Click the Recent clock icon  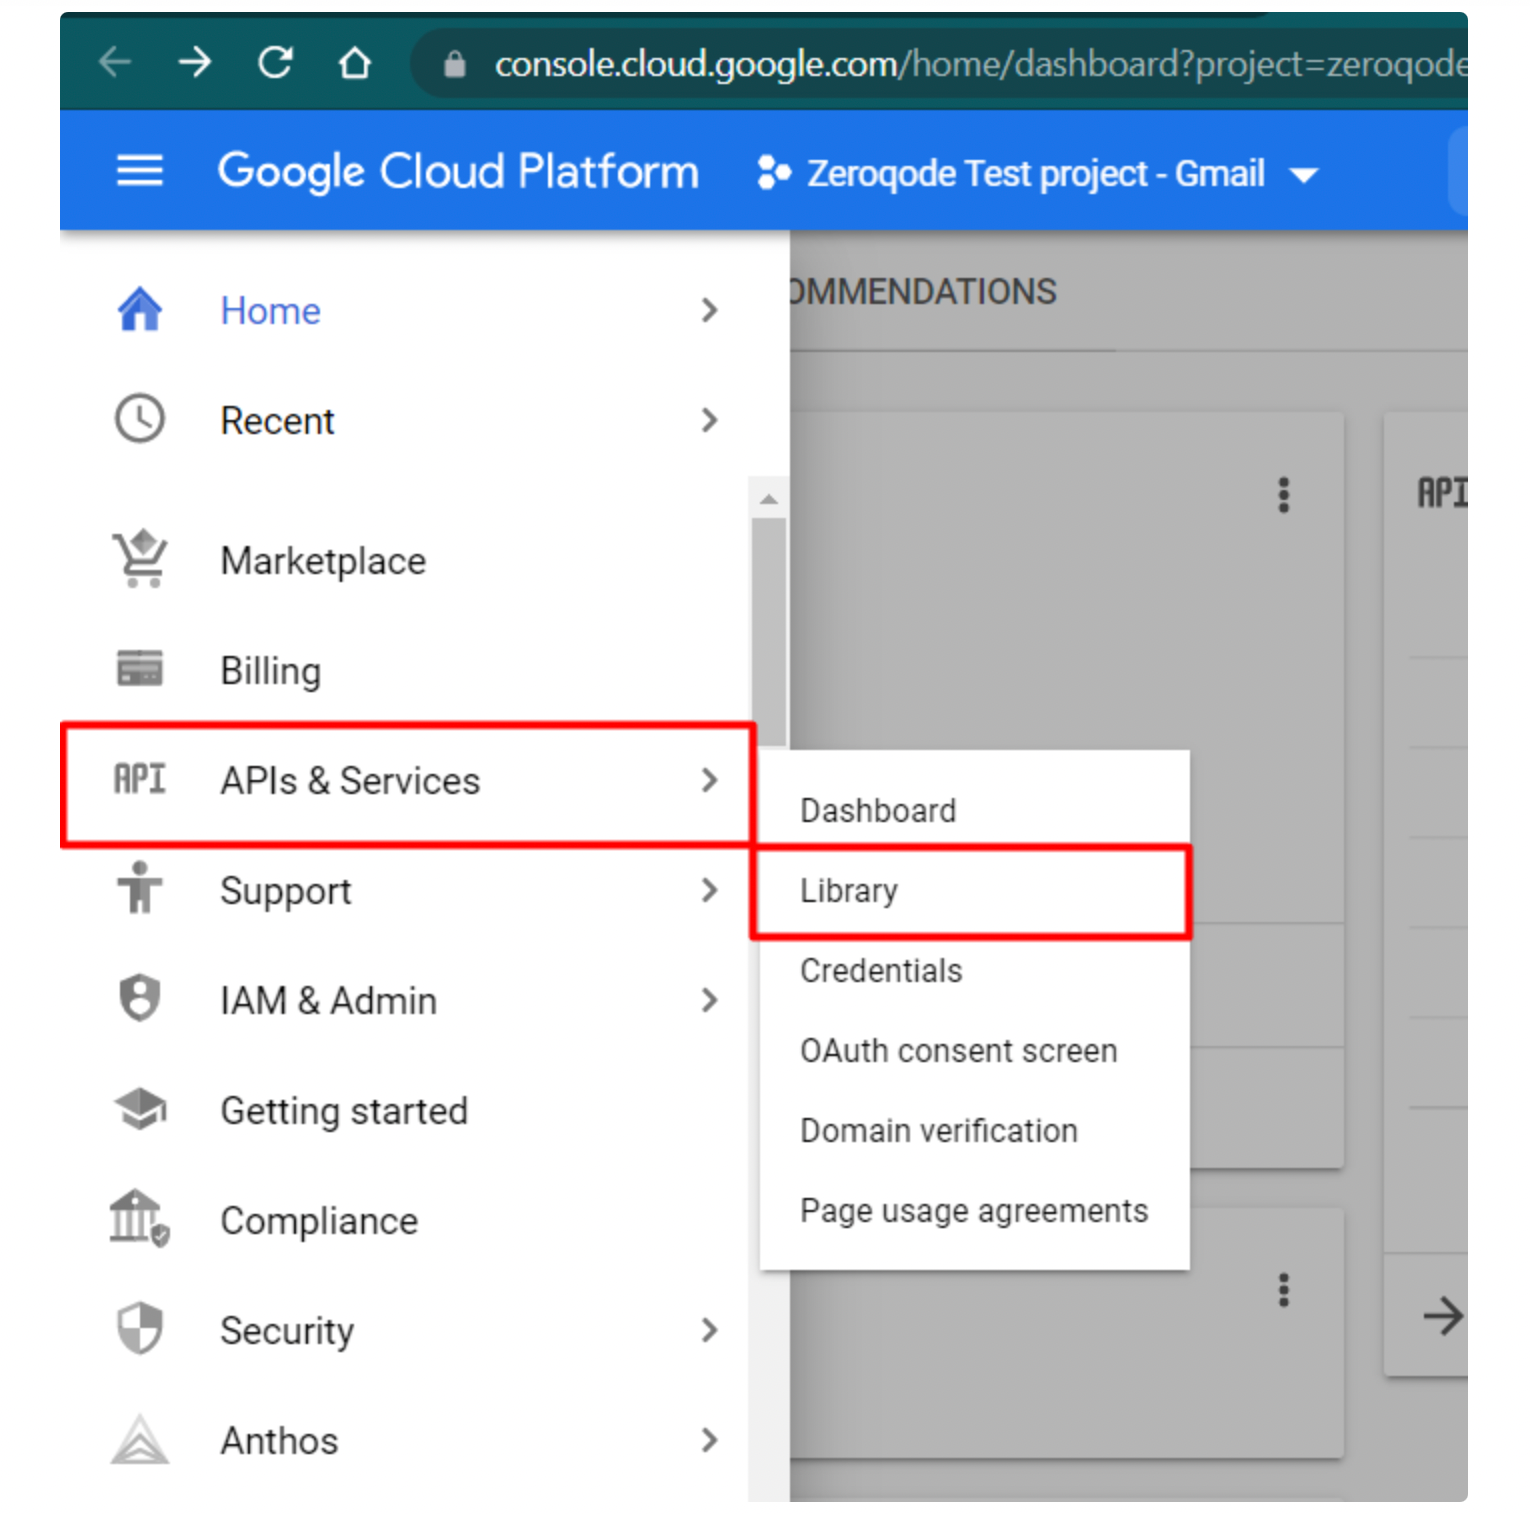click(140, 419)
